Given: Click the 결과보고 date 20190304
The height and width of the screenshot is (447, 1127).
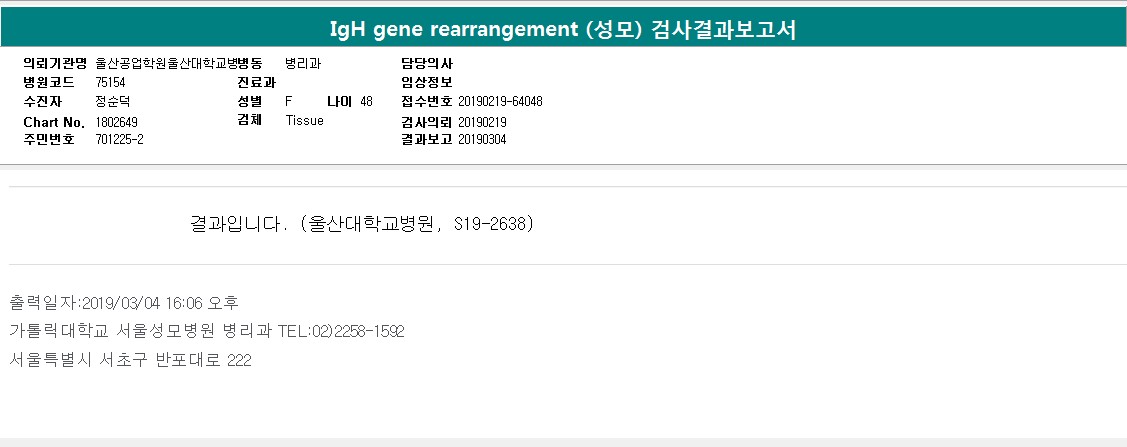Looking at the screenshot, I should 482,139.
